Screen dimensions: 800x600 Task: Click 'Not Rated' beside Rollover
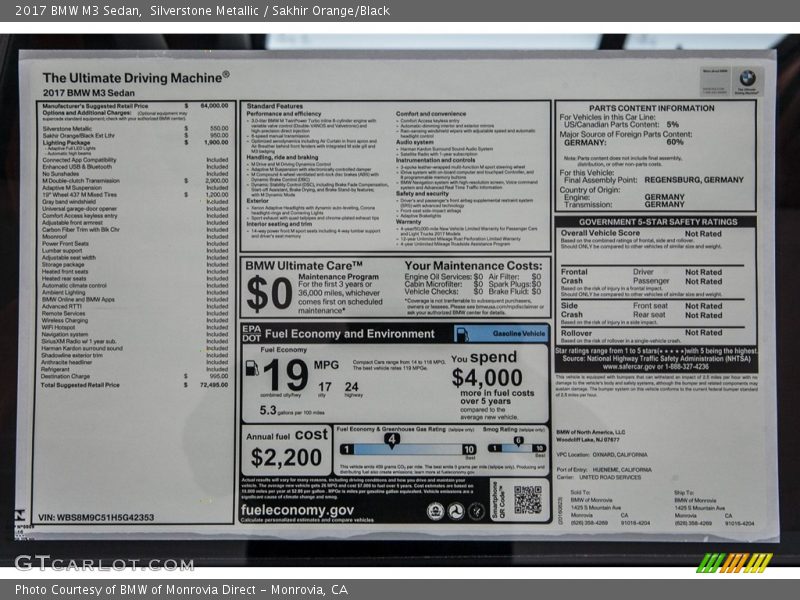tap(704, 333)
